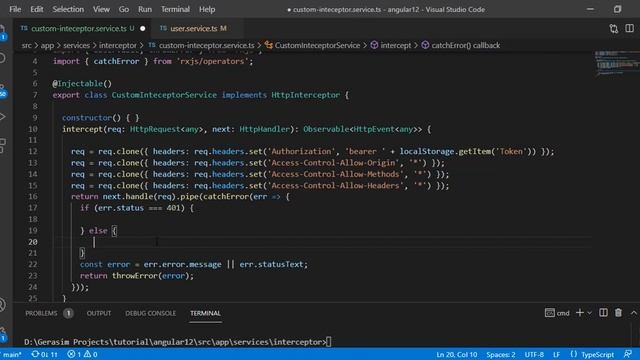Open the Selection menu
This screenshot has width=640, height=360.
tap(68, 9)
